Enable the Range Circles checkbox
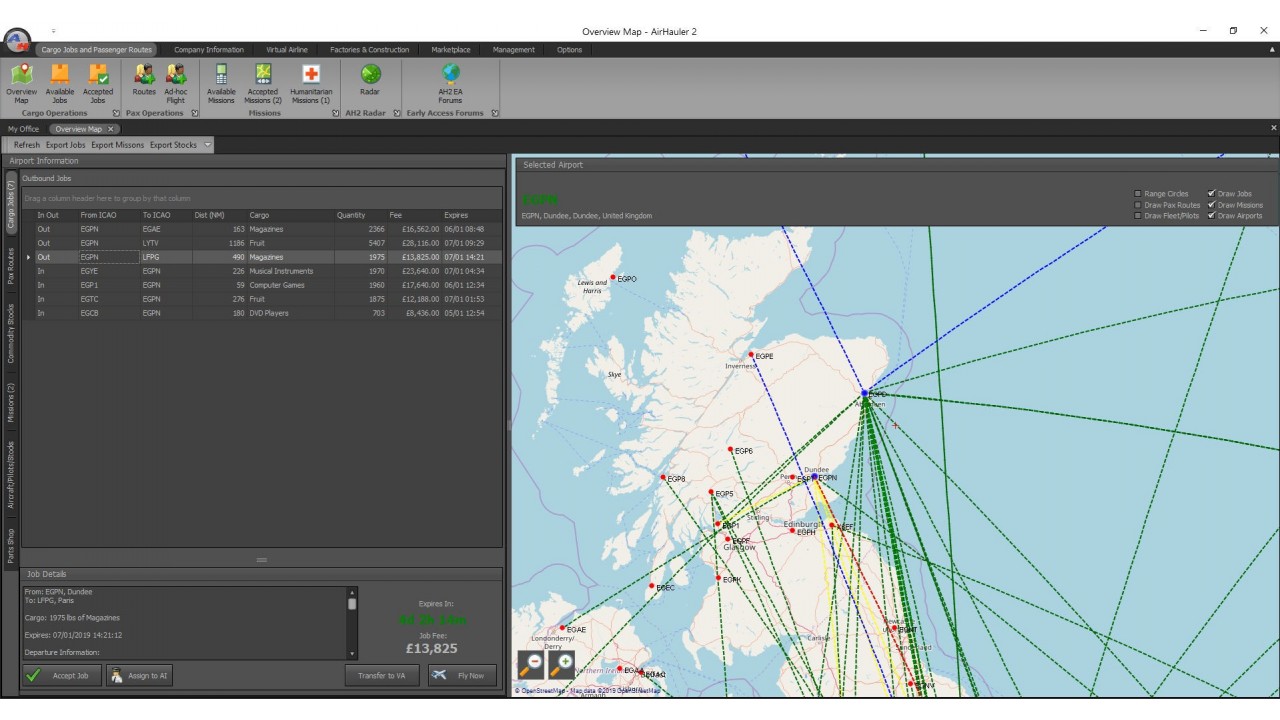1280x720 pixels. [x=1137, y=193]
